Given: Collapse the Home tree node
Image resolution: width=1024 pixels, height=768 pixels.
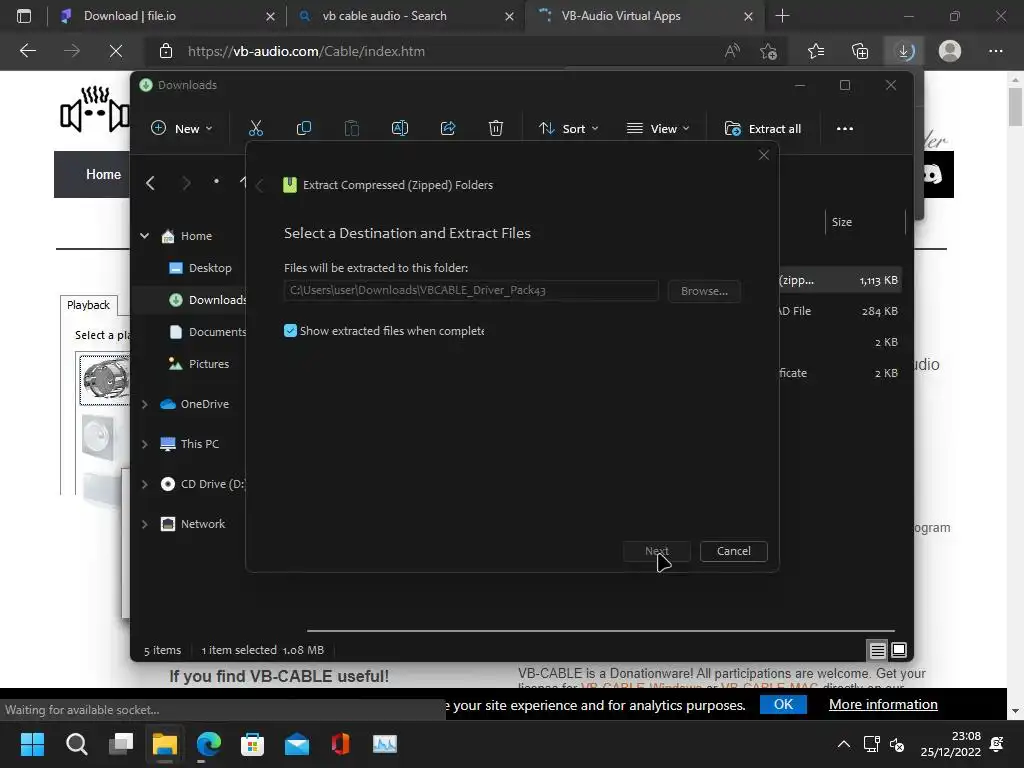Looking at the screenshot, I should pyautogui.click(x=144, y=236).
